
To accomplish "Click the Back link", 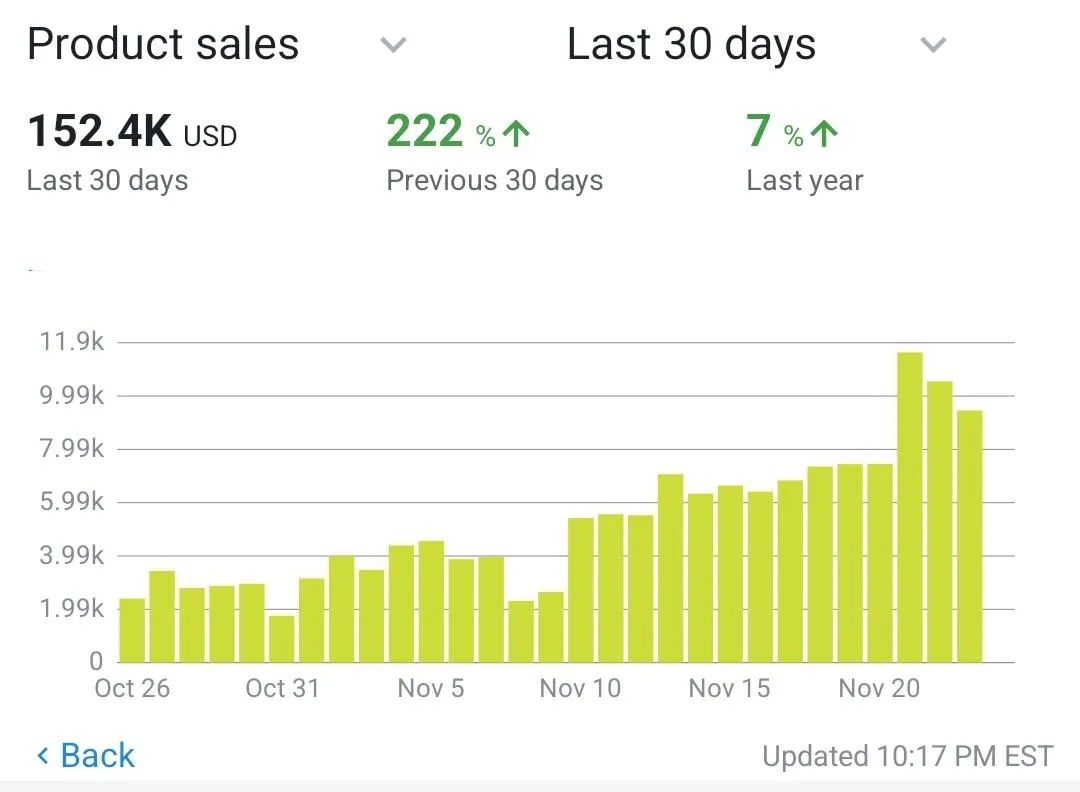I will (x=97, y=755).
